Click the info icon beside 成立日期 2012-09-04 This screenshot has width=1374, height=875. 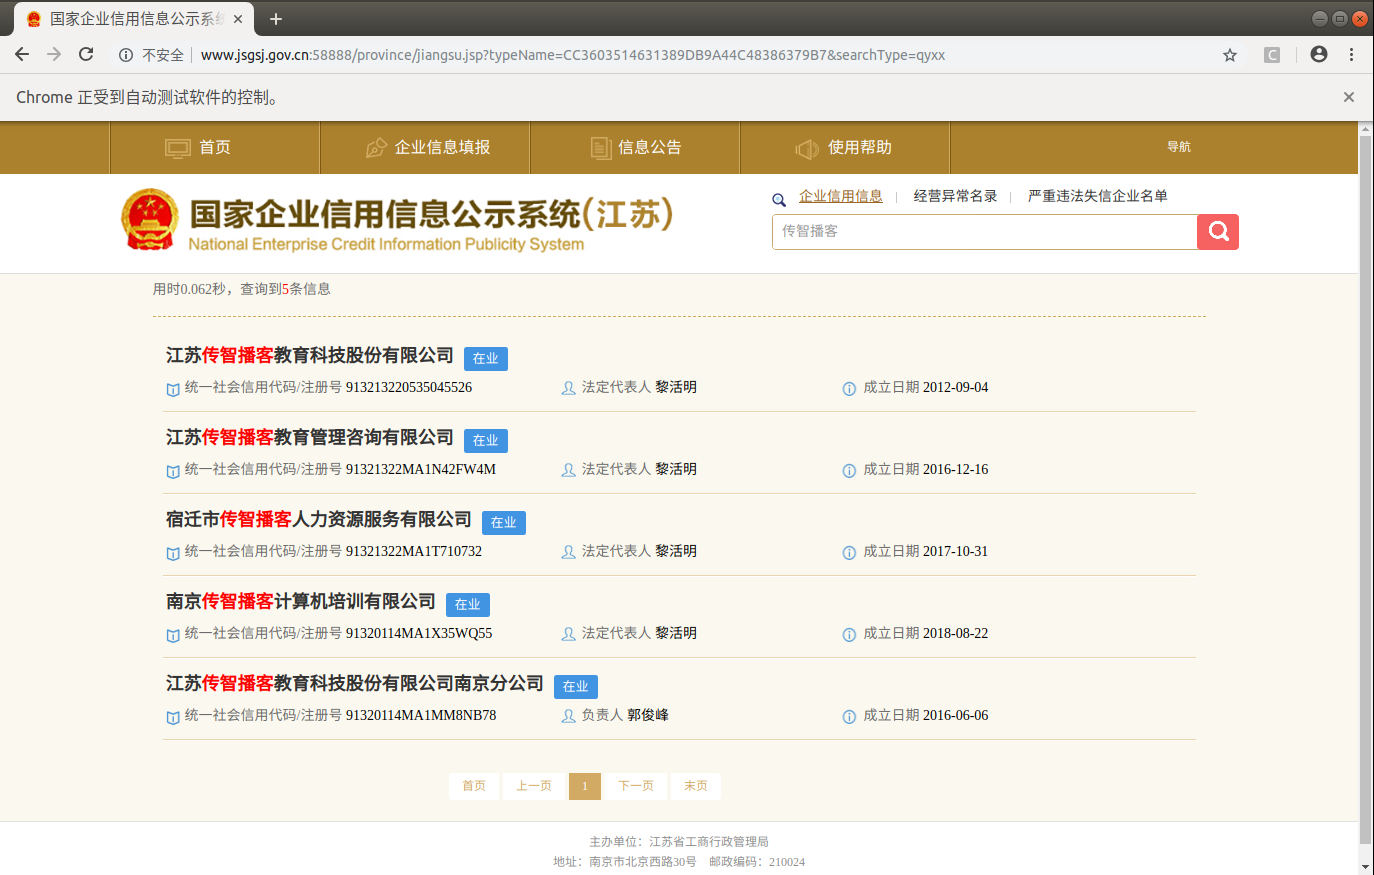[x=849, y=388]
